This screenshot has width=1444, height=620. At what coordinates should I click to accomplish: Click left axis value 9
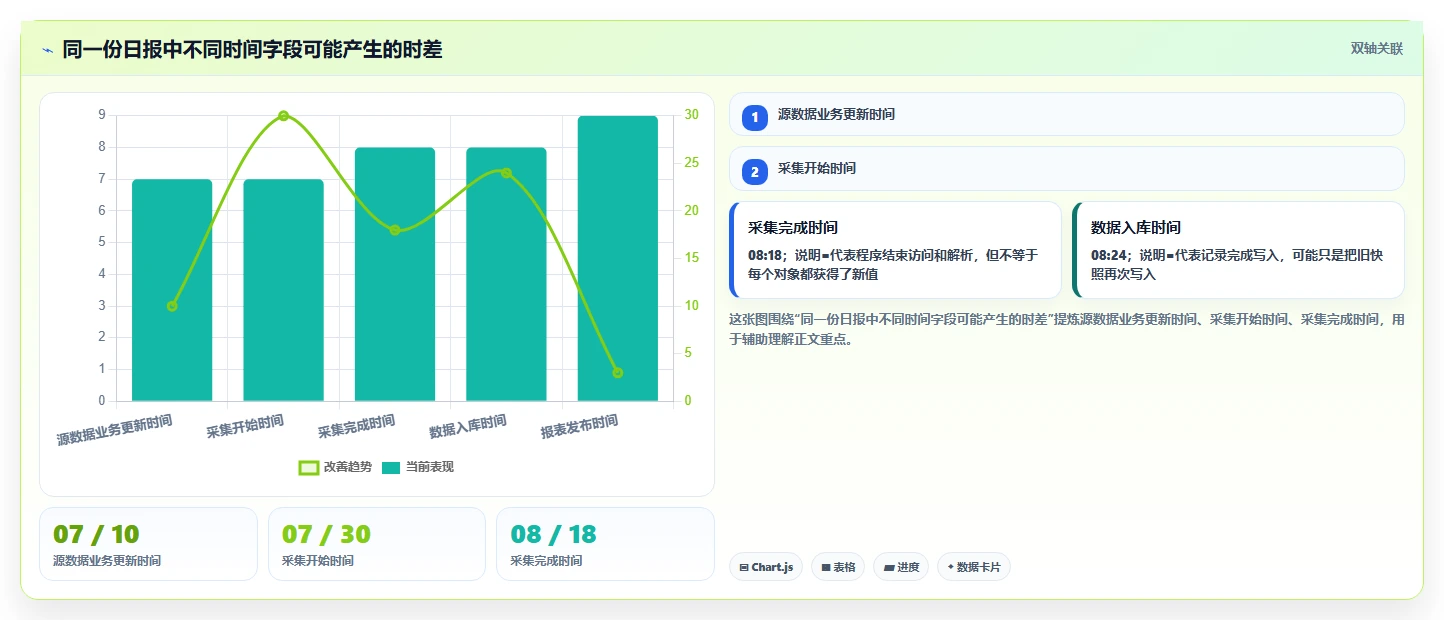point(101,115)
